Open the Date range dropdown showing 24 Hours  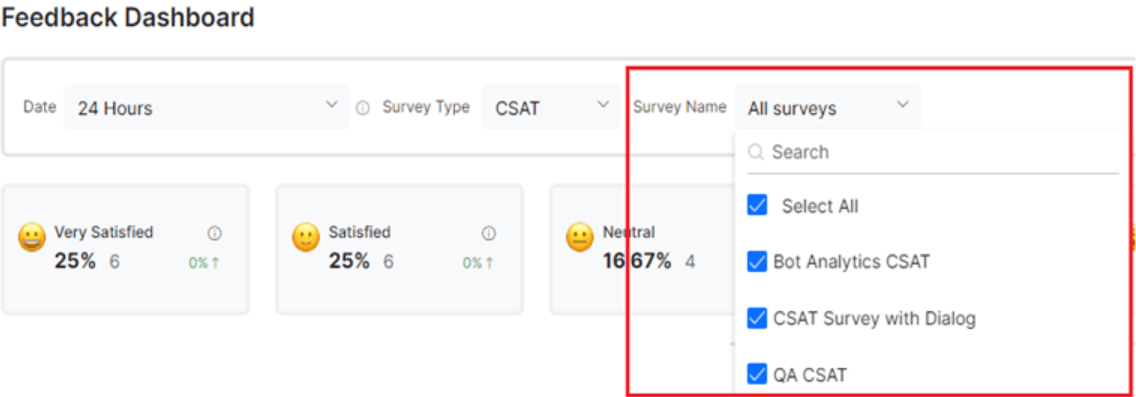tap(206, 107)
